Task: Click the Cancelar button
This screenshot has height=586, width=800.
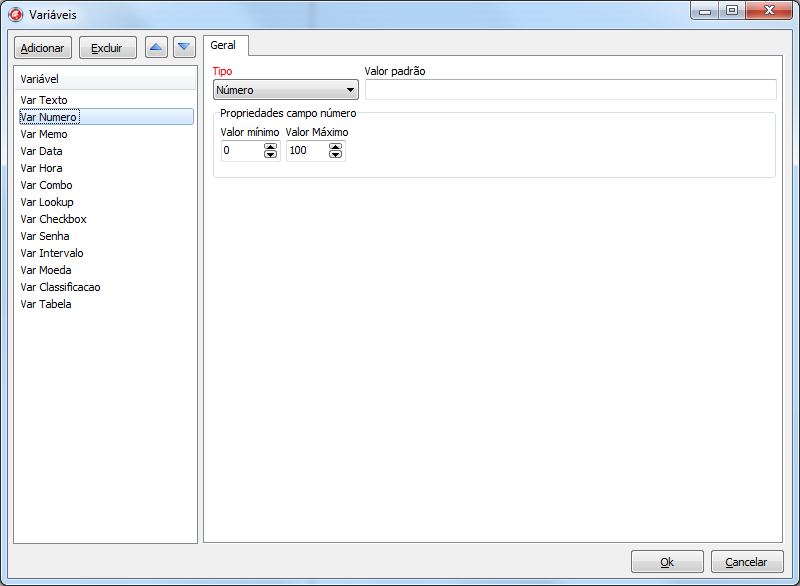Action: 746,562
